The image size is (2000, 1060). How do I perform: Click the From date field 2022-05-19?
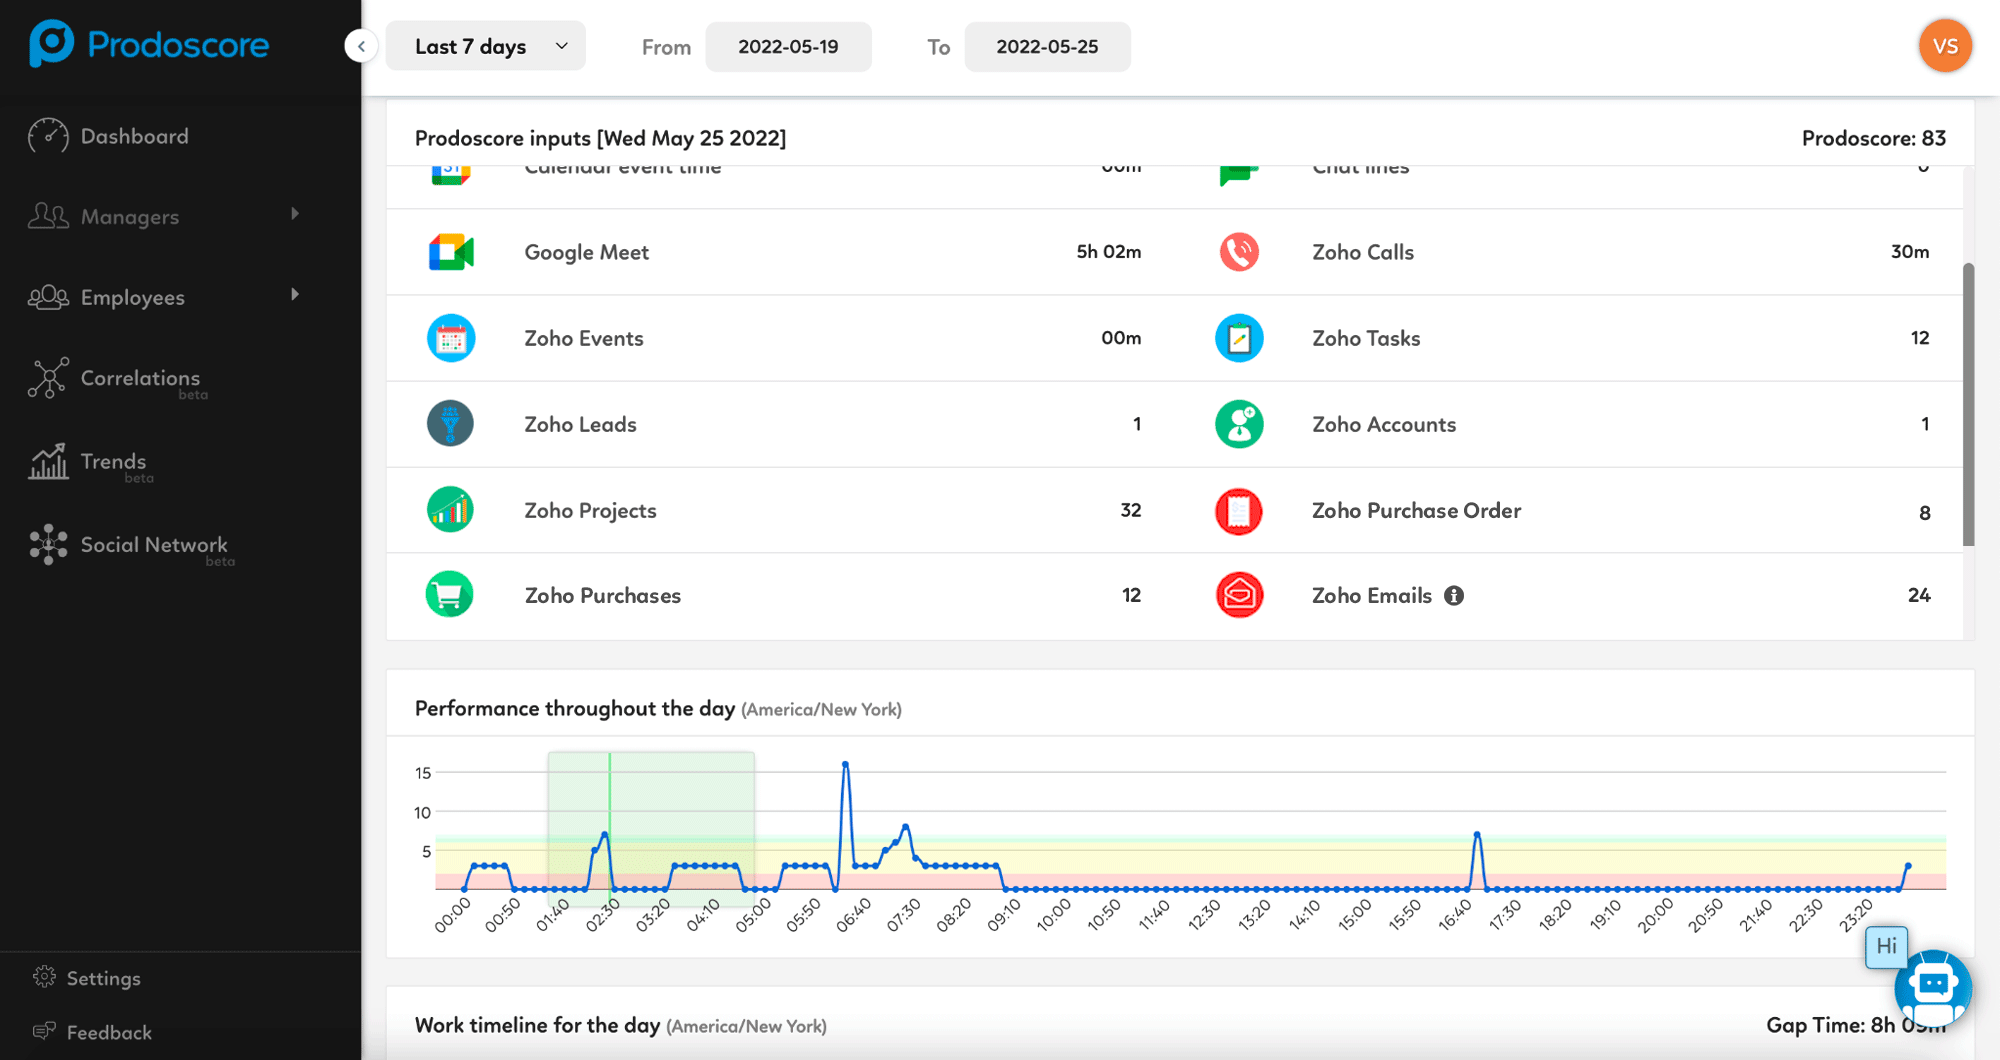point(788,47)
